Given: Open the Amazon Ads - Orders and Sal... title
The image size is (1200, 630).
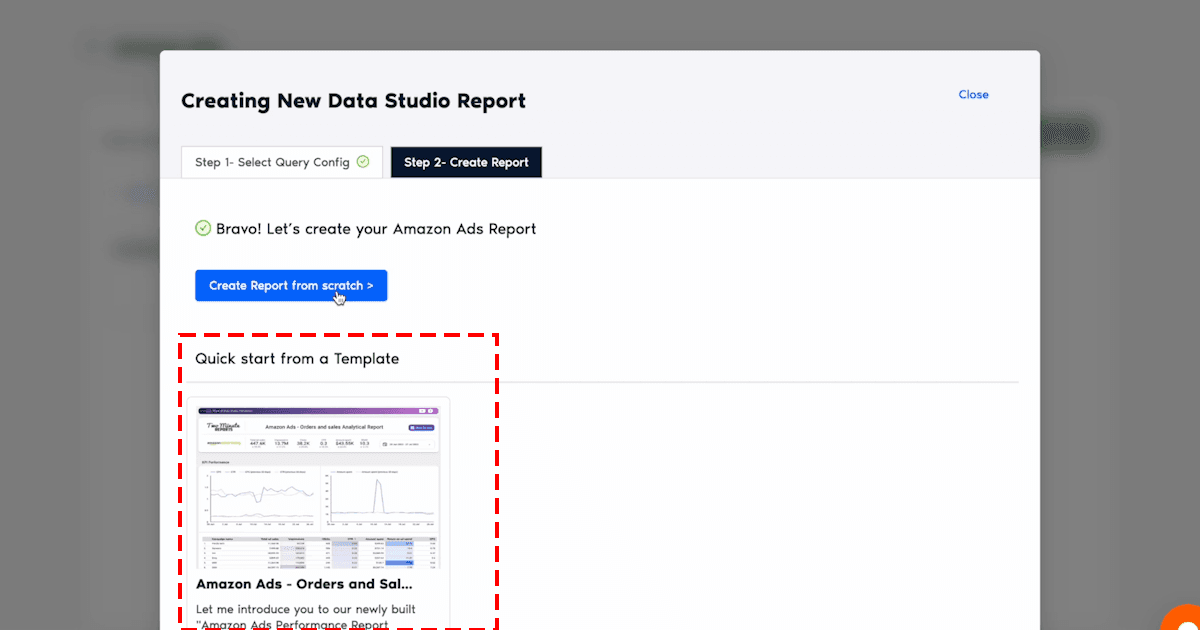Looking at the screenshot, I should coord(304,584).
